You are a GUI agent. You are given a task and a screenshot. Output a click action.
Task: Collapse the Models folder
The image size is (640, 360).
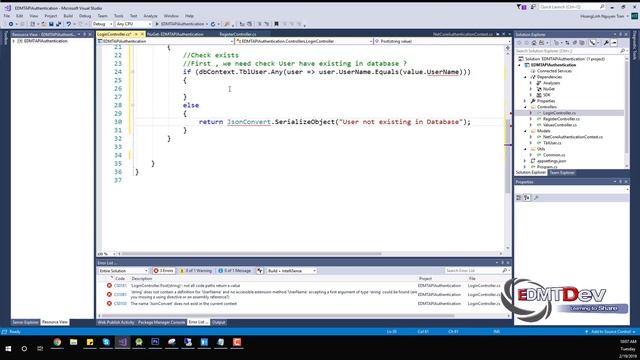pos(526,131)
